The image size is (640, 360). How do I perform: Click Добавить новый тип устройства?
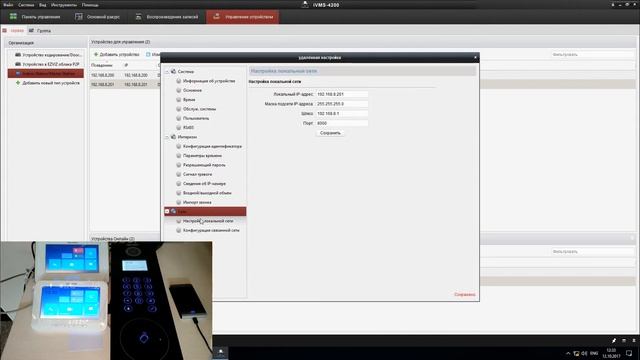point(51,83)
